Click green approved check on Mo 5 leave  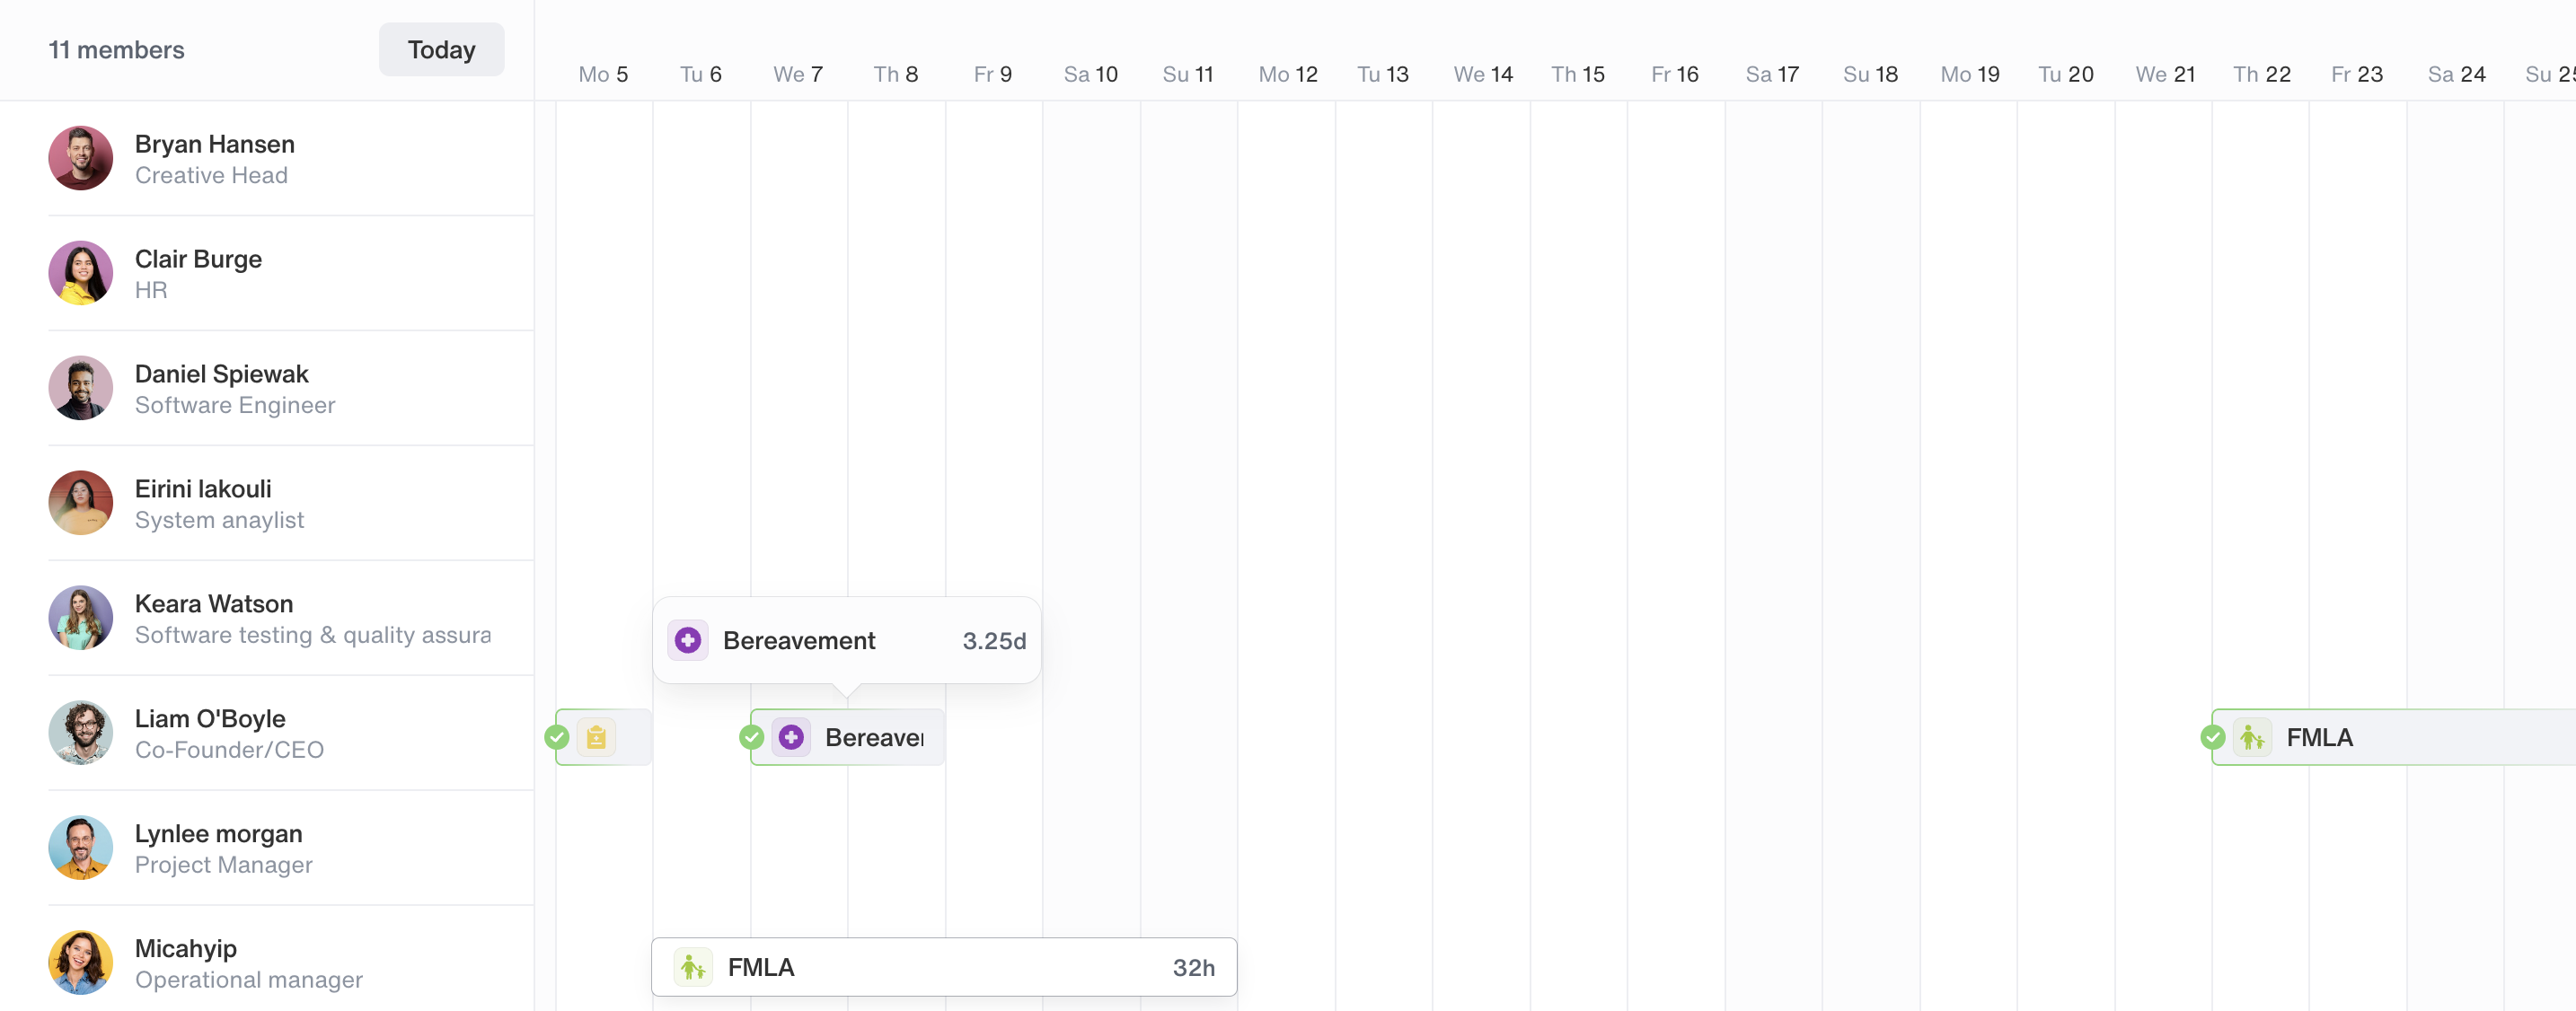click(557, 738)
